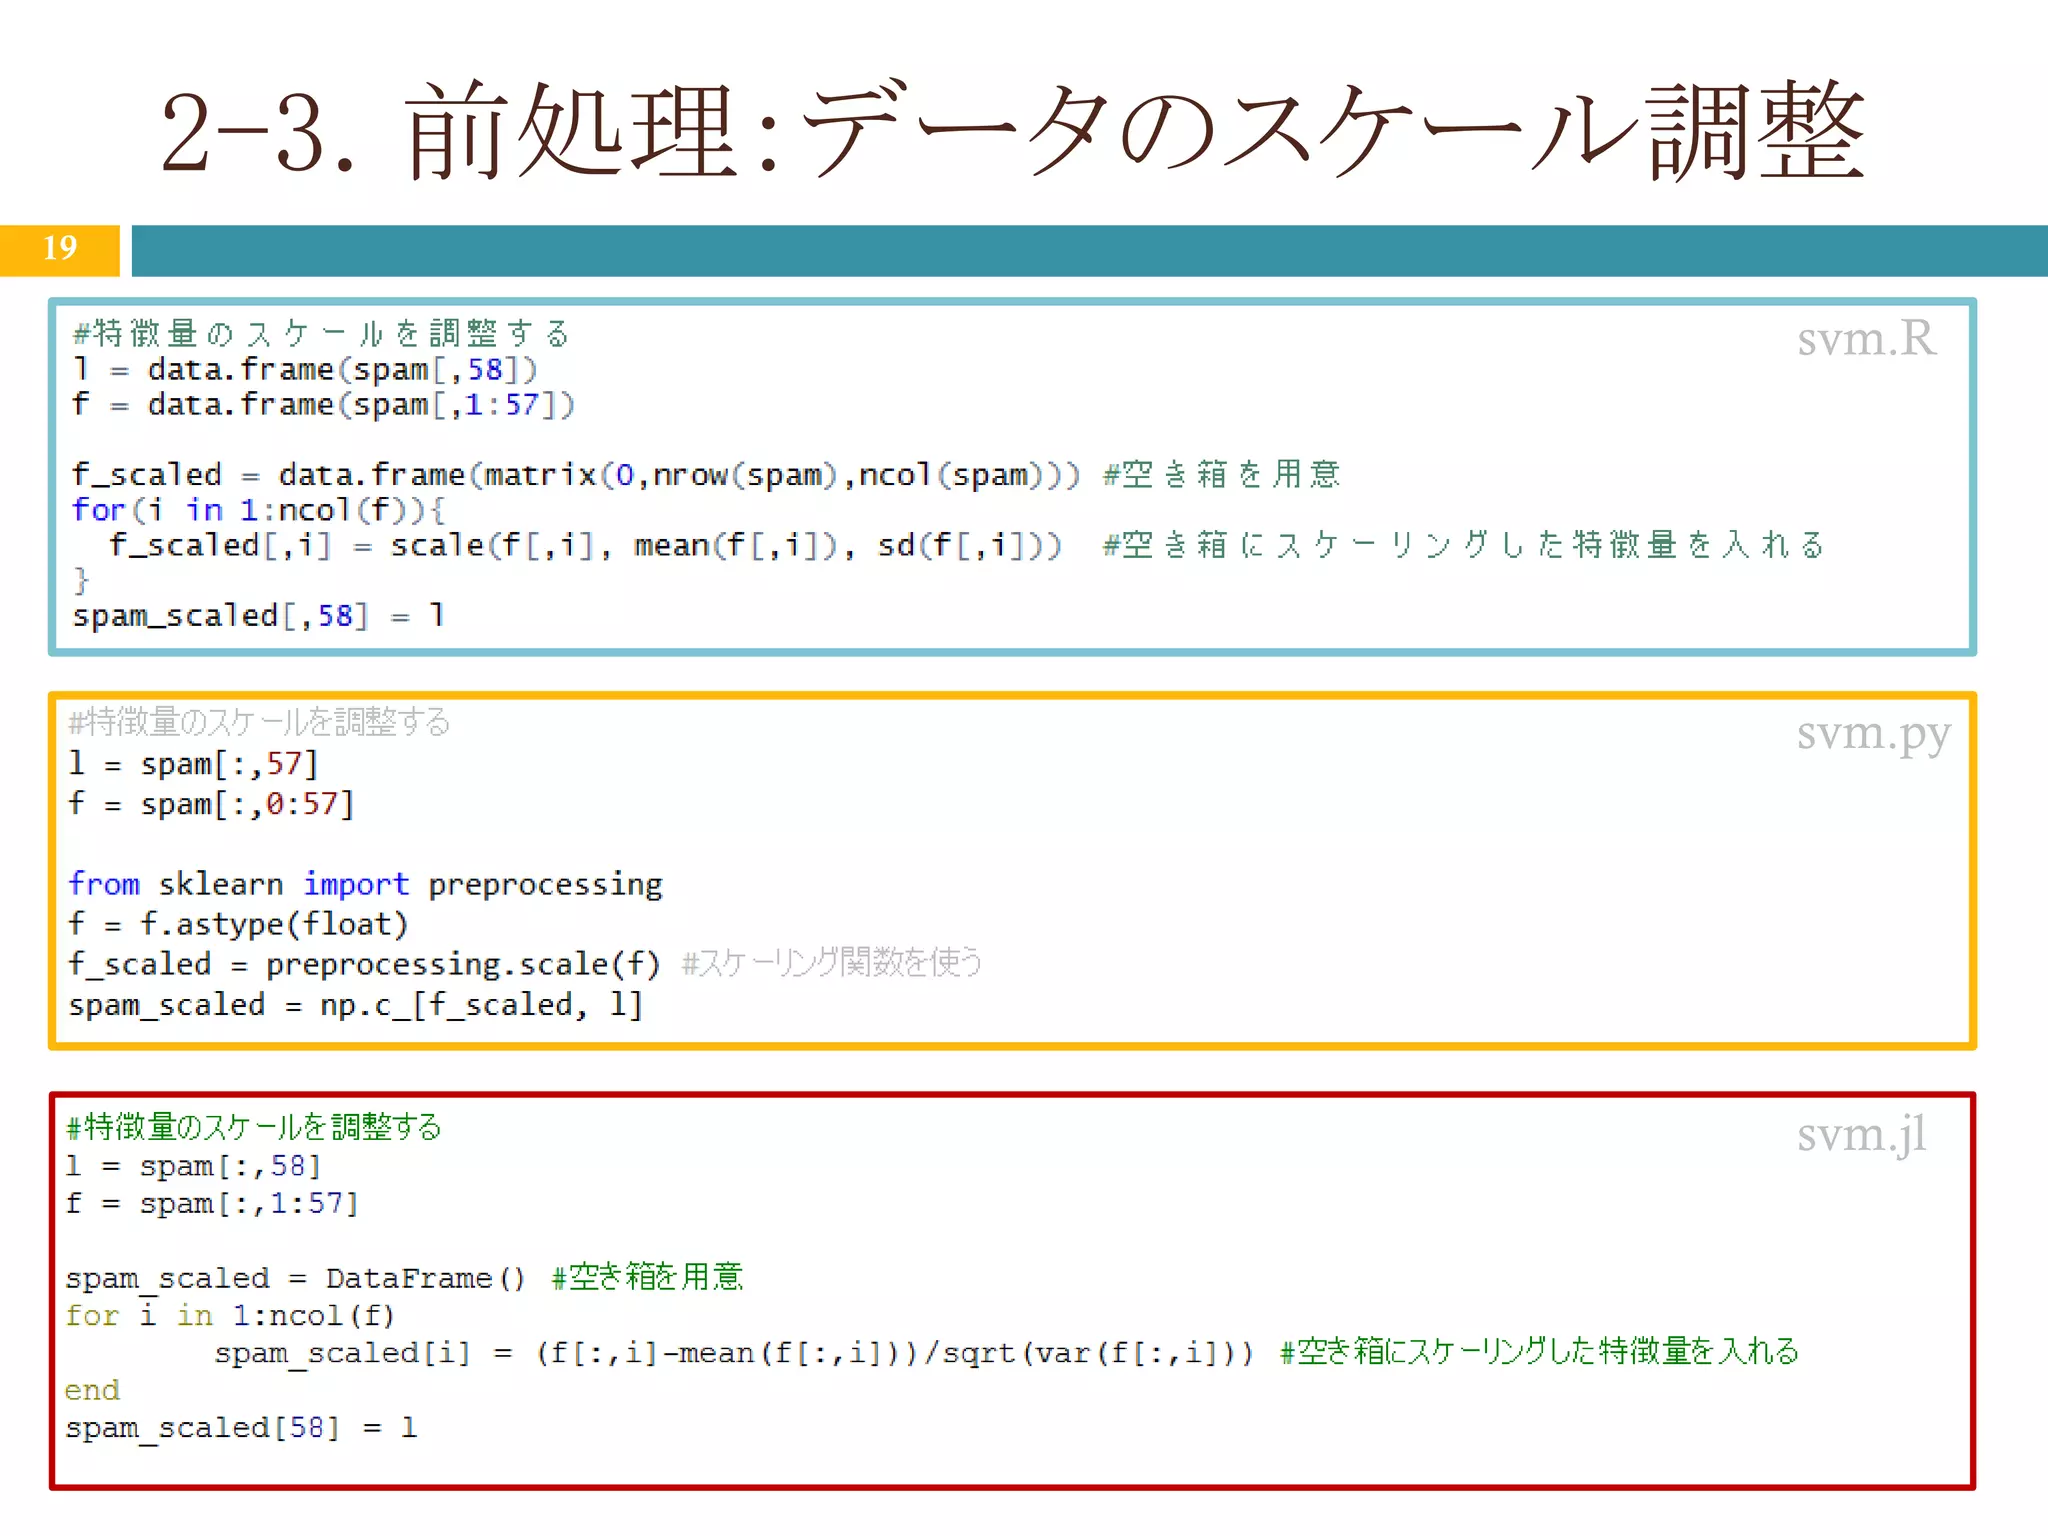Click the gray comment "#スケーリング関数を使う"

831,962
